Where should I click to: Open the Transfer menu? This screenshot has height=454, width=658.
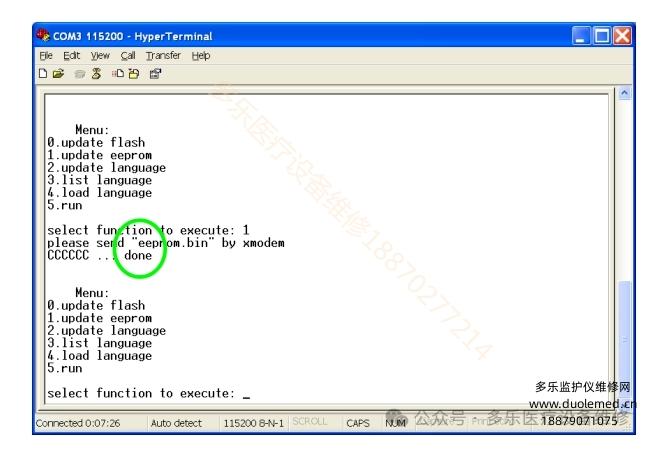pos(163,56)
